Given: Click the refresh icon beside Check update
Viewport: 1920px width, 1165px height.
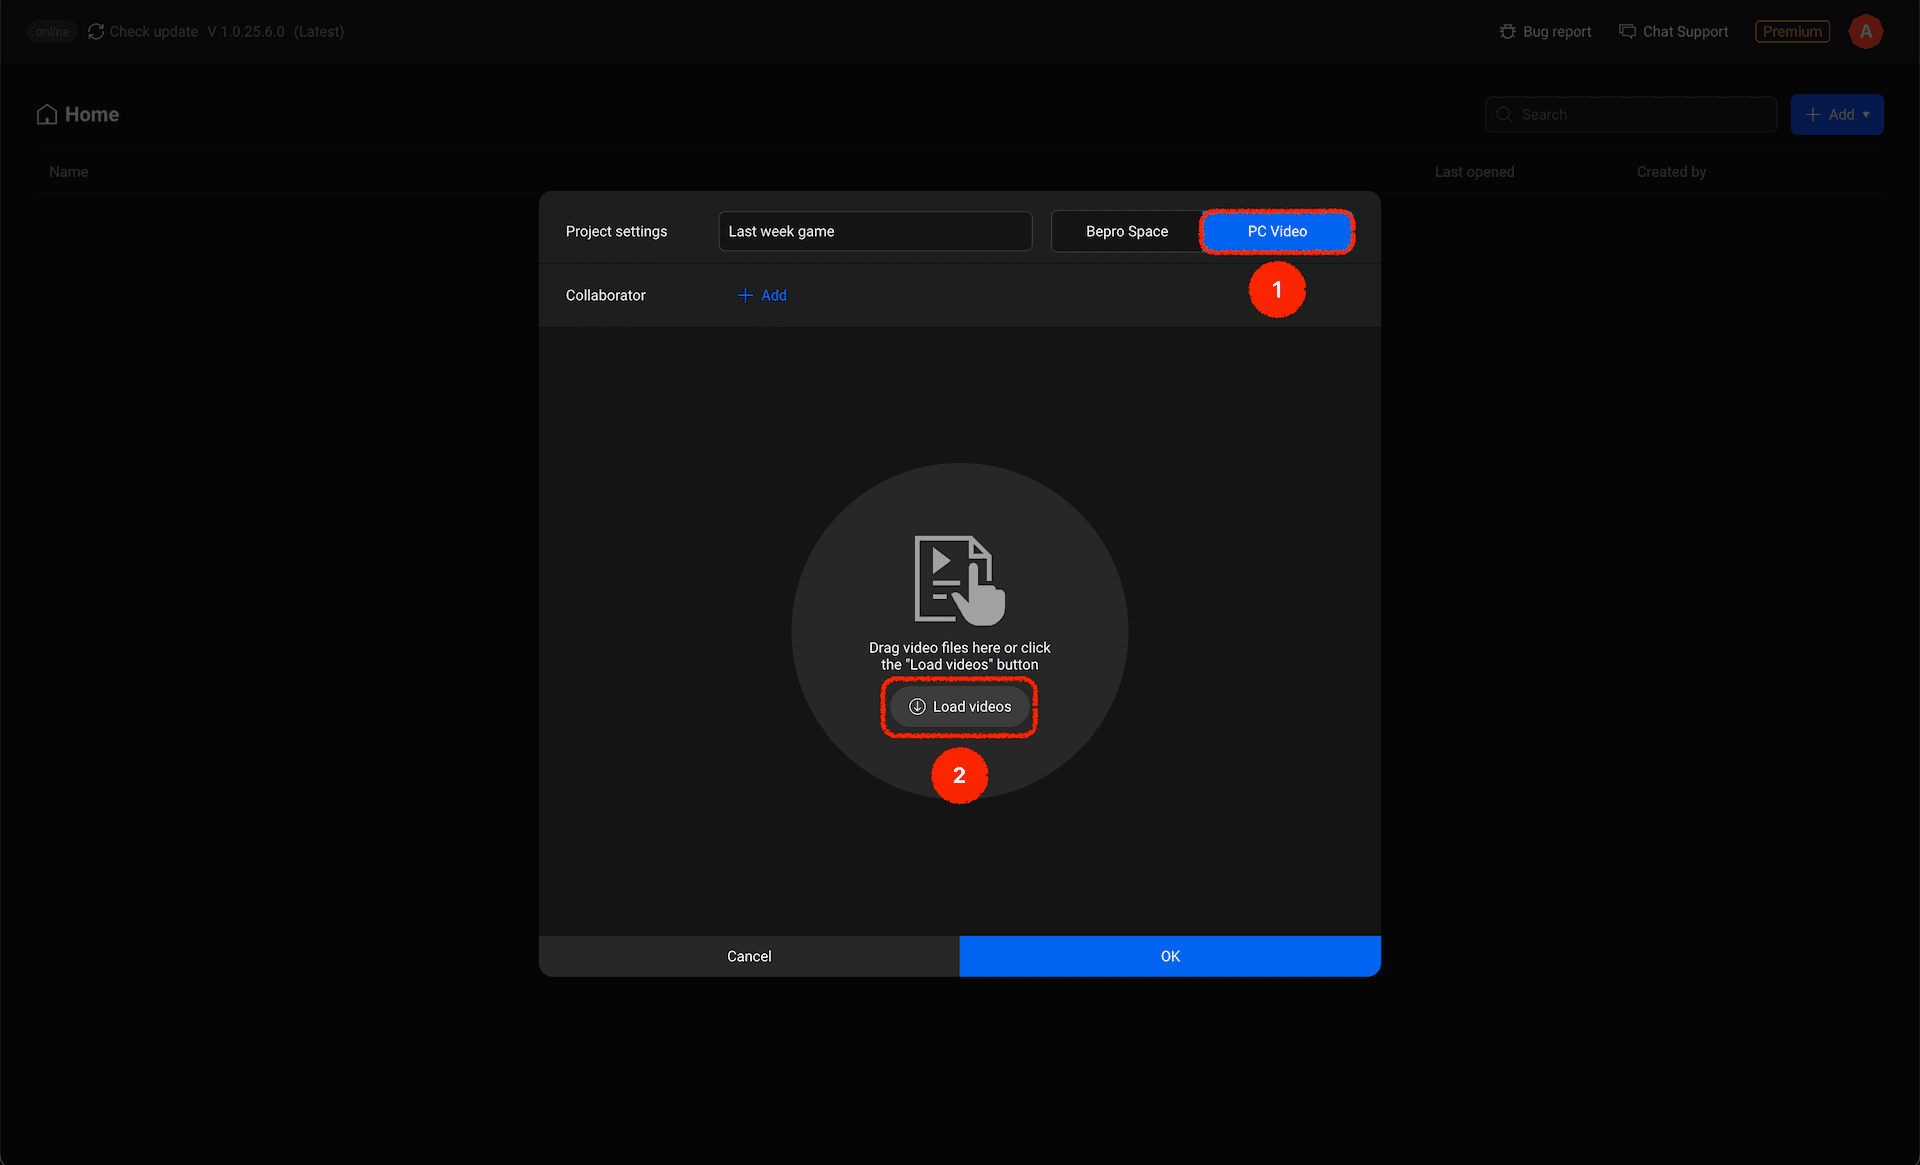Looking at the screenshot, I should [96, 32].
